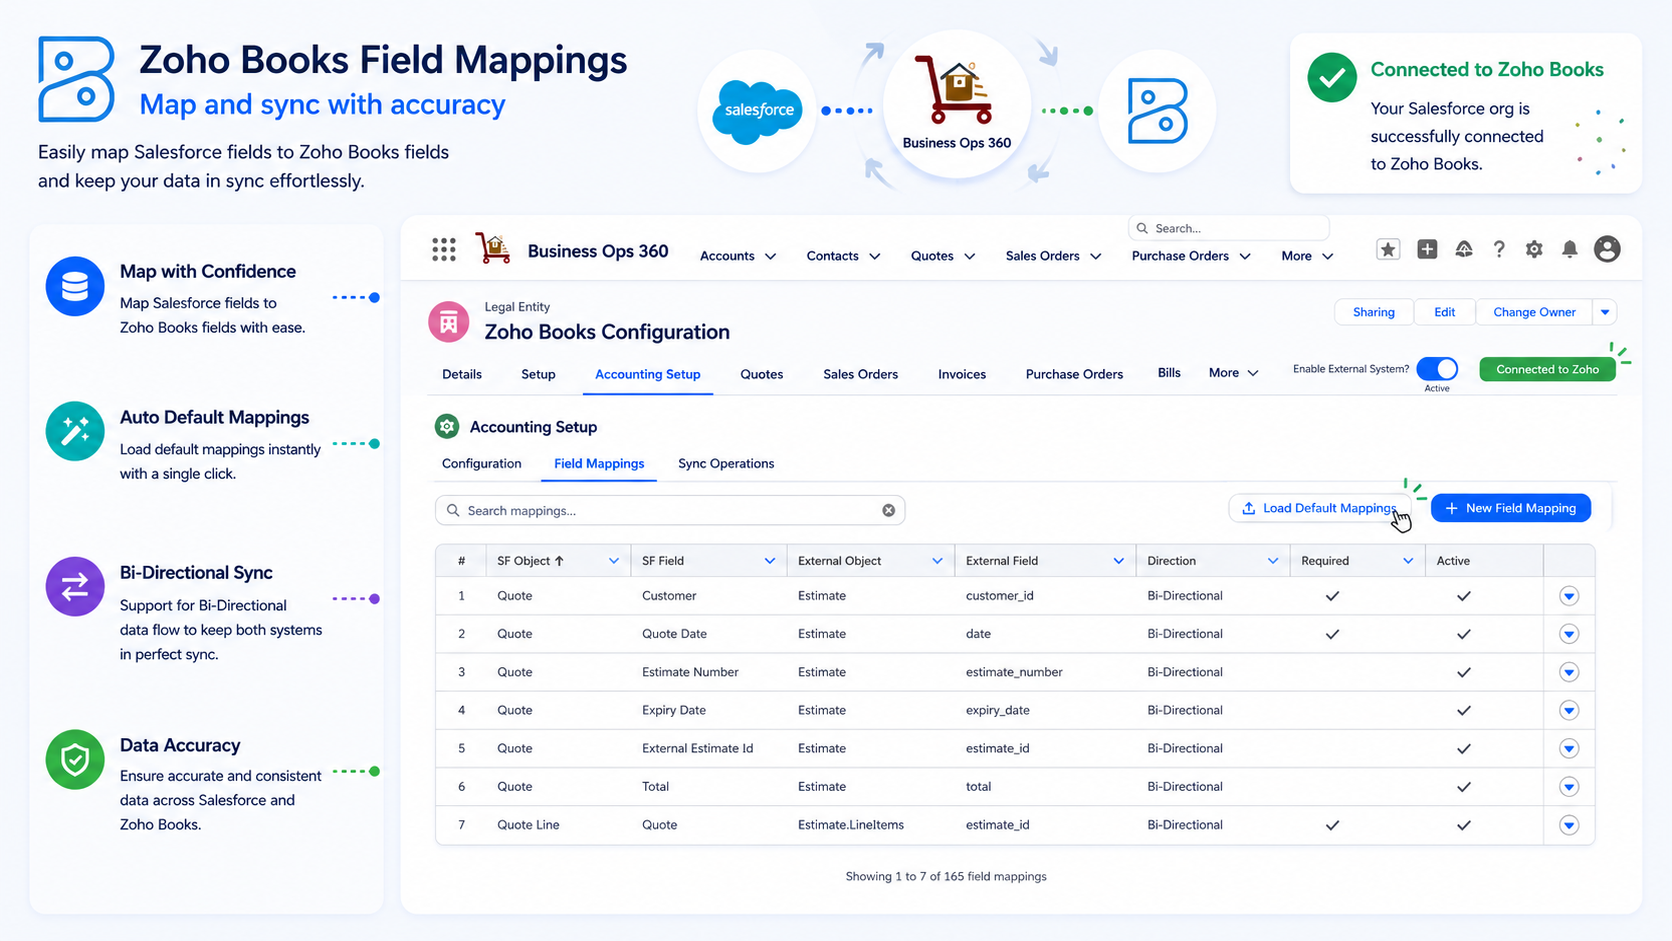Open row actions for the Quote Date mapping
The width and height of the screenshot is (1672, 941).
tap(1569, 634)
